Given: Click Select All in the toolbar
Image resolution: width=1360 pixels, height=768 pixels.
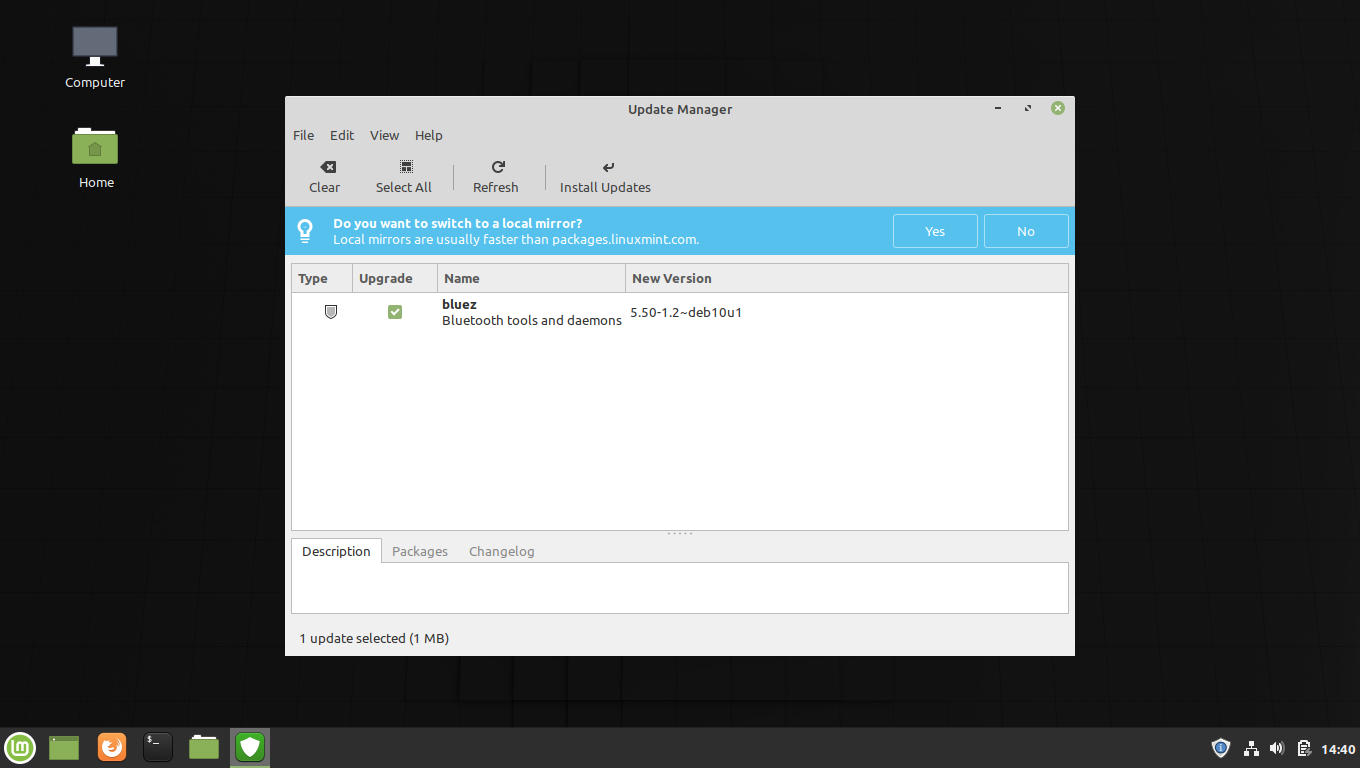Looking at the screenshot, I should [x=404, y=177].
